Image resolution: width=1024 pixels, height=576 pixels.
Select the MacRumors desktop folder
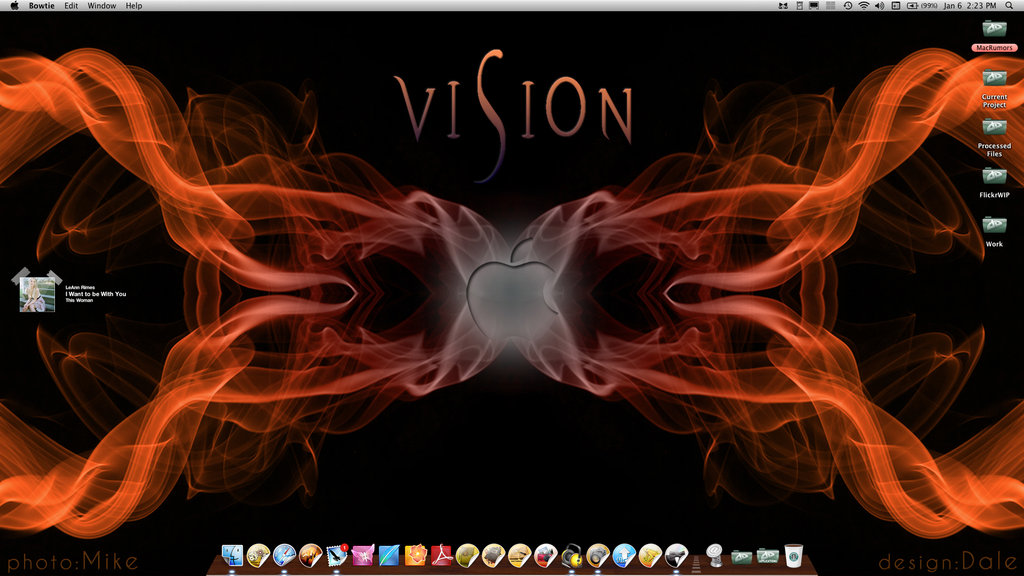995,35
